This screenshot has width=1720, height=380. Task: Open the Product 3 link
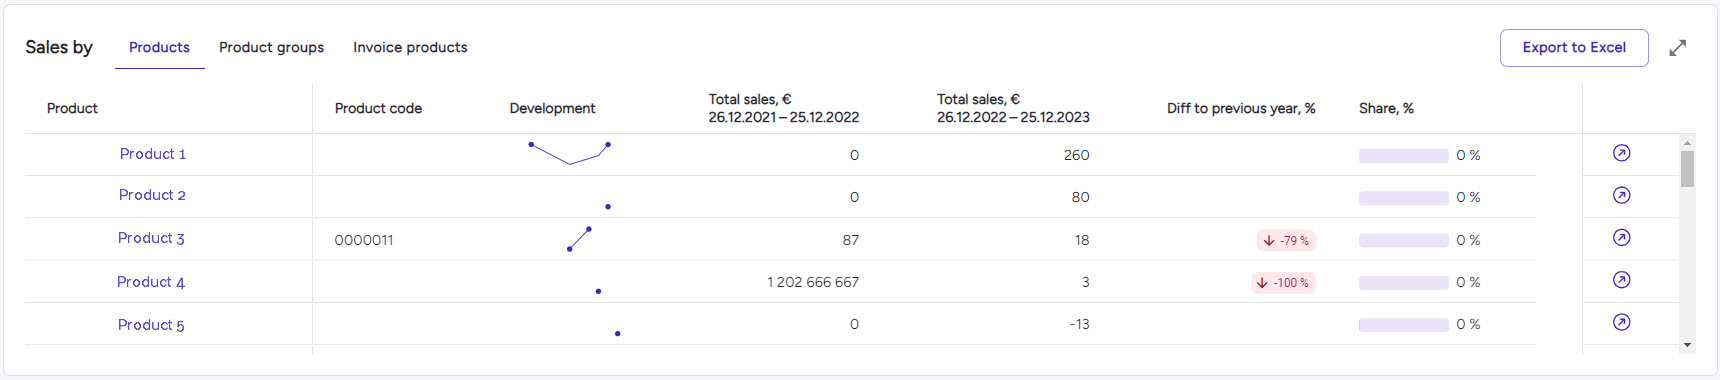pos(151,238)
